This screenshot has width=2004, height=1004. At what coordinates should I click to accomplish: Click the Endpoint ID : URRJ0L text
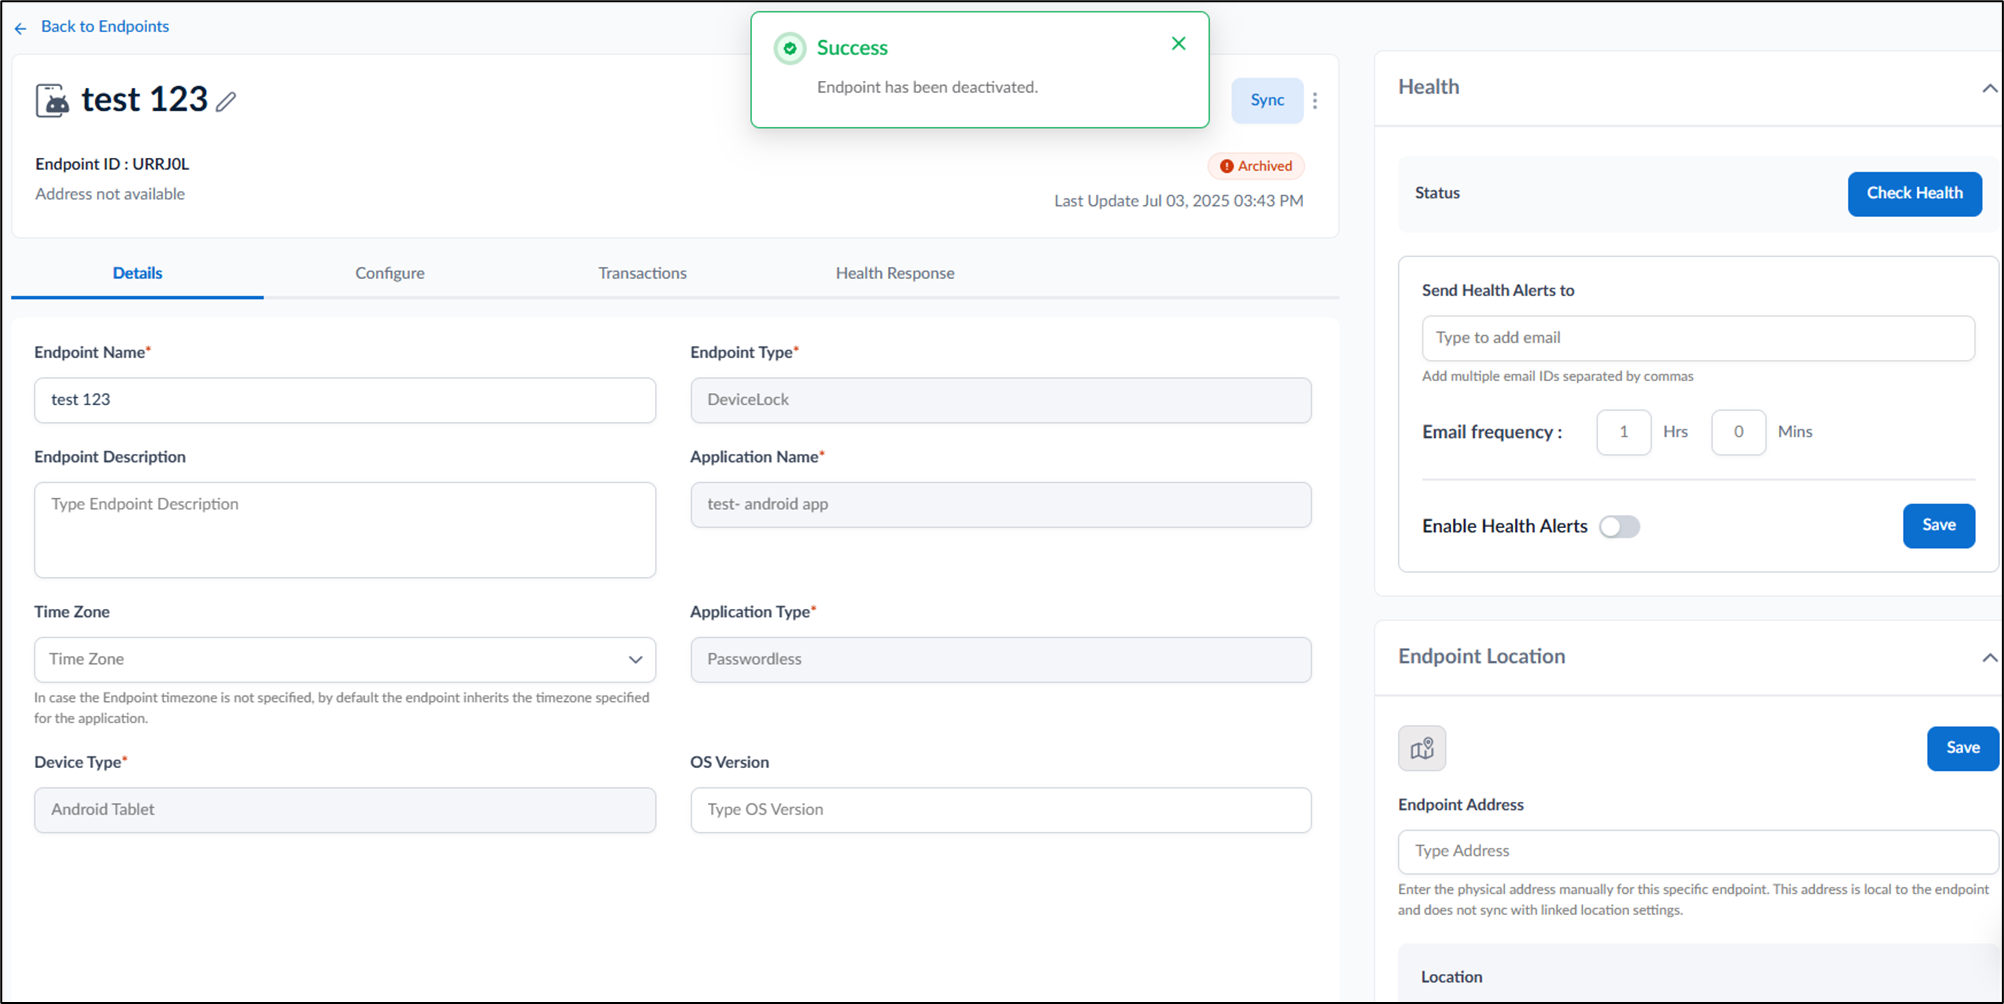point(112,164)
